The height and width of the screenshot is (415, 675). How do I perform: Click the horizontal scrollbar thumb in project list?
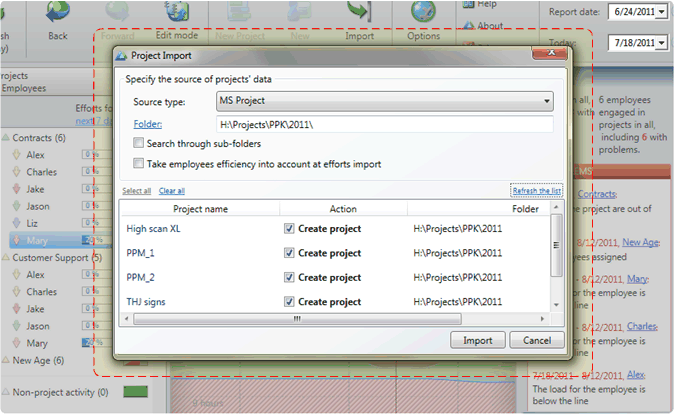coord(297,319)
